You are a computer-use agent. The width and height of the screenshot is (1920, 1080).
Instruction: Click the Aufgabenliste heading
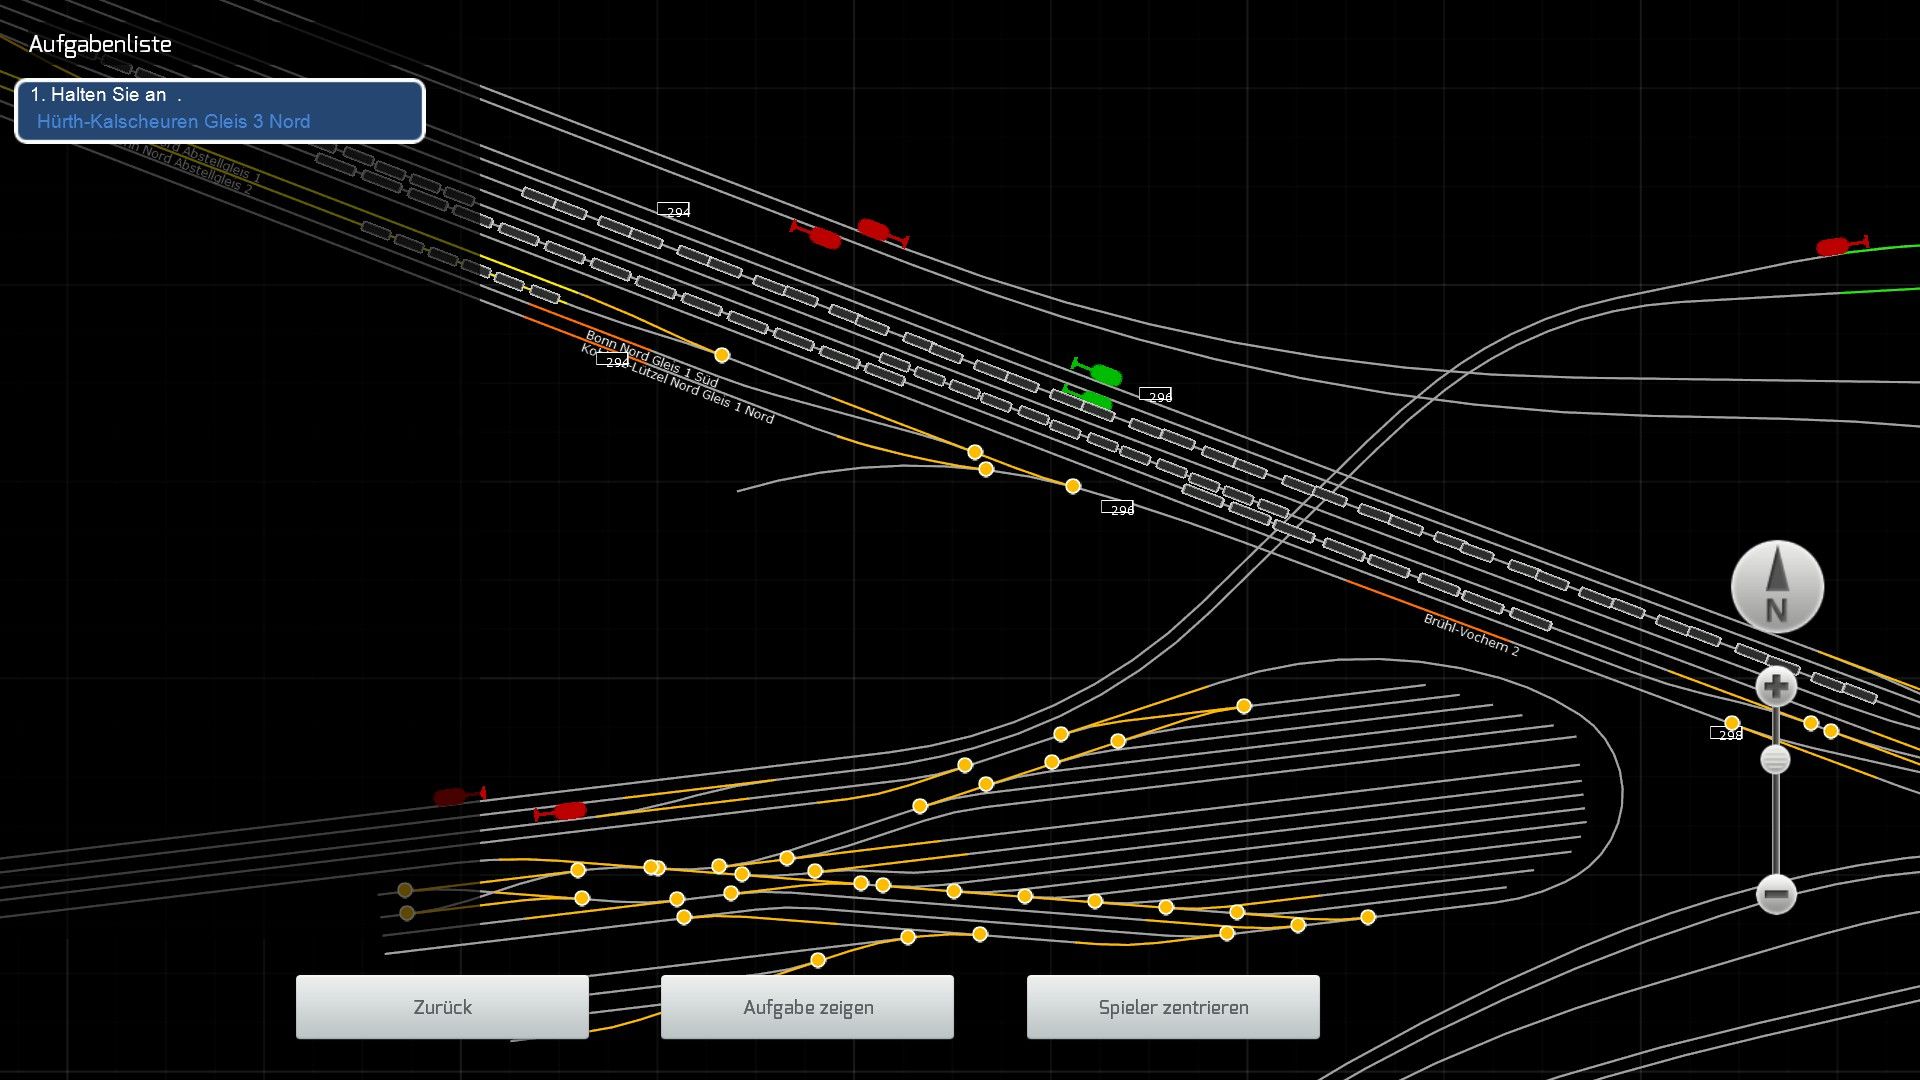100,44
